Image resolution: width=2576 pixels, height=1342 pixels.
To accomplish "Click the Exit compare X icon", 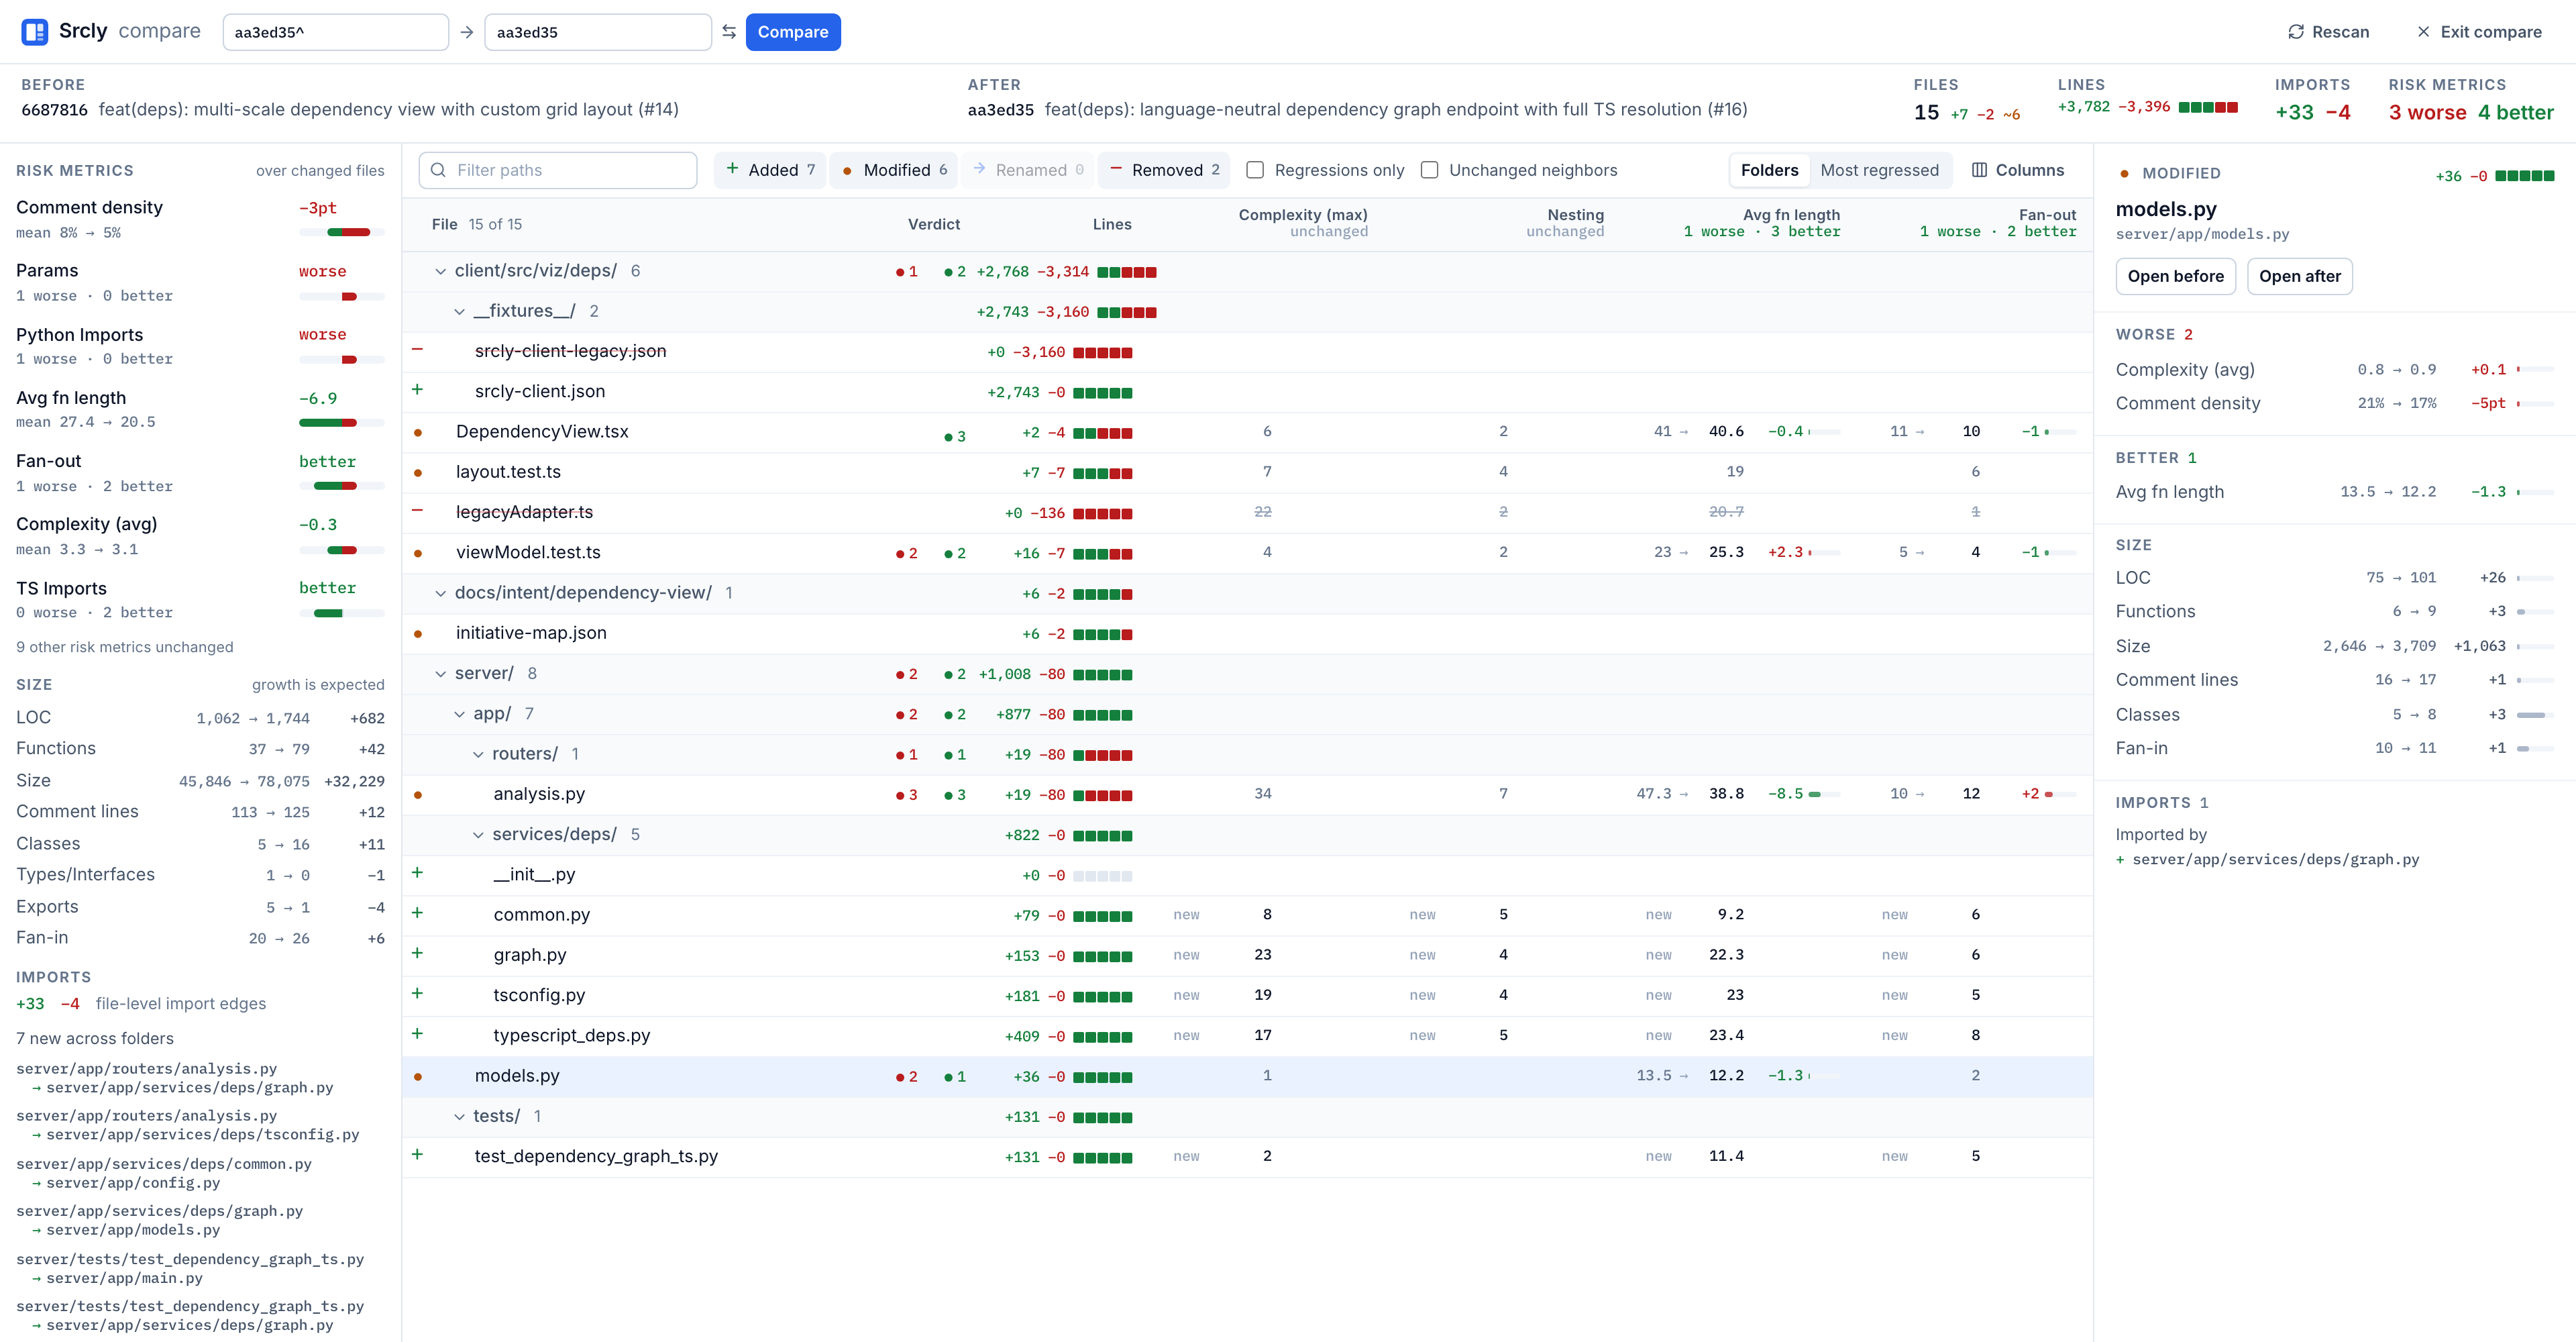I will (2423, 32).
